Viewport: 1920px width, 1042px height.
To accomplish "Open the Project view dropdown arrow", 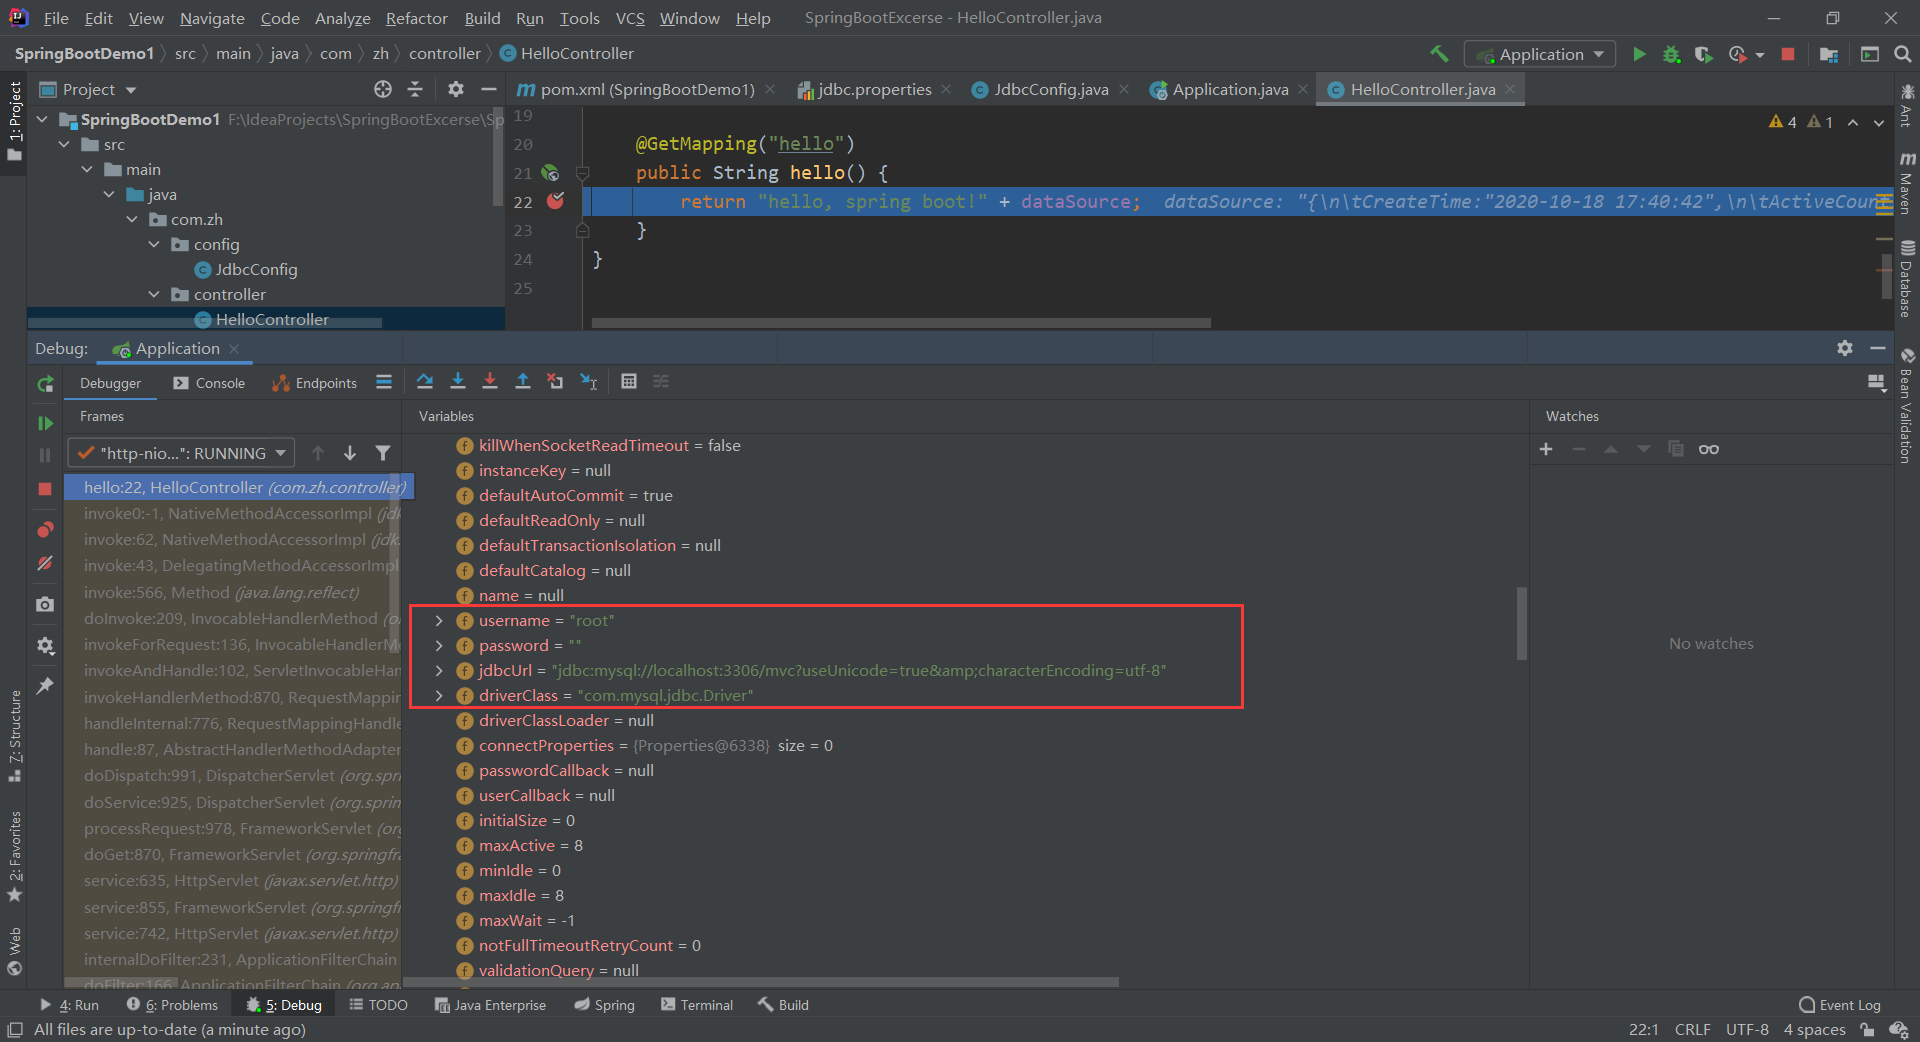I will (x=131, y=90).
